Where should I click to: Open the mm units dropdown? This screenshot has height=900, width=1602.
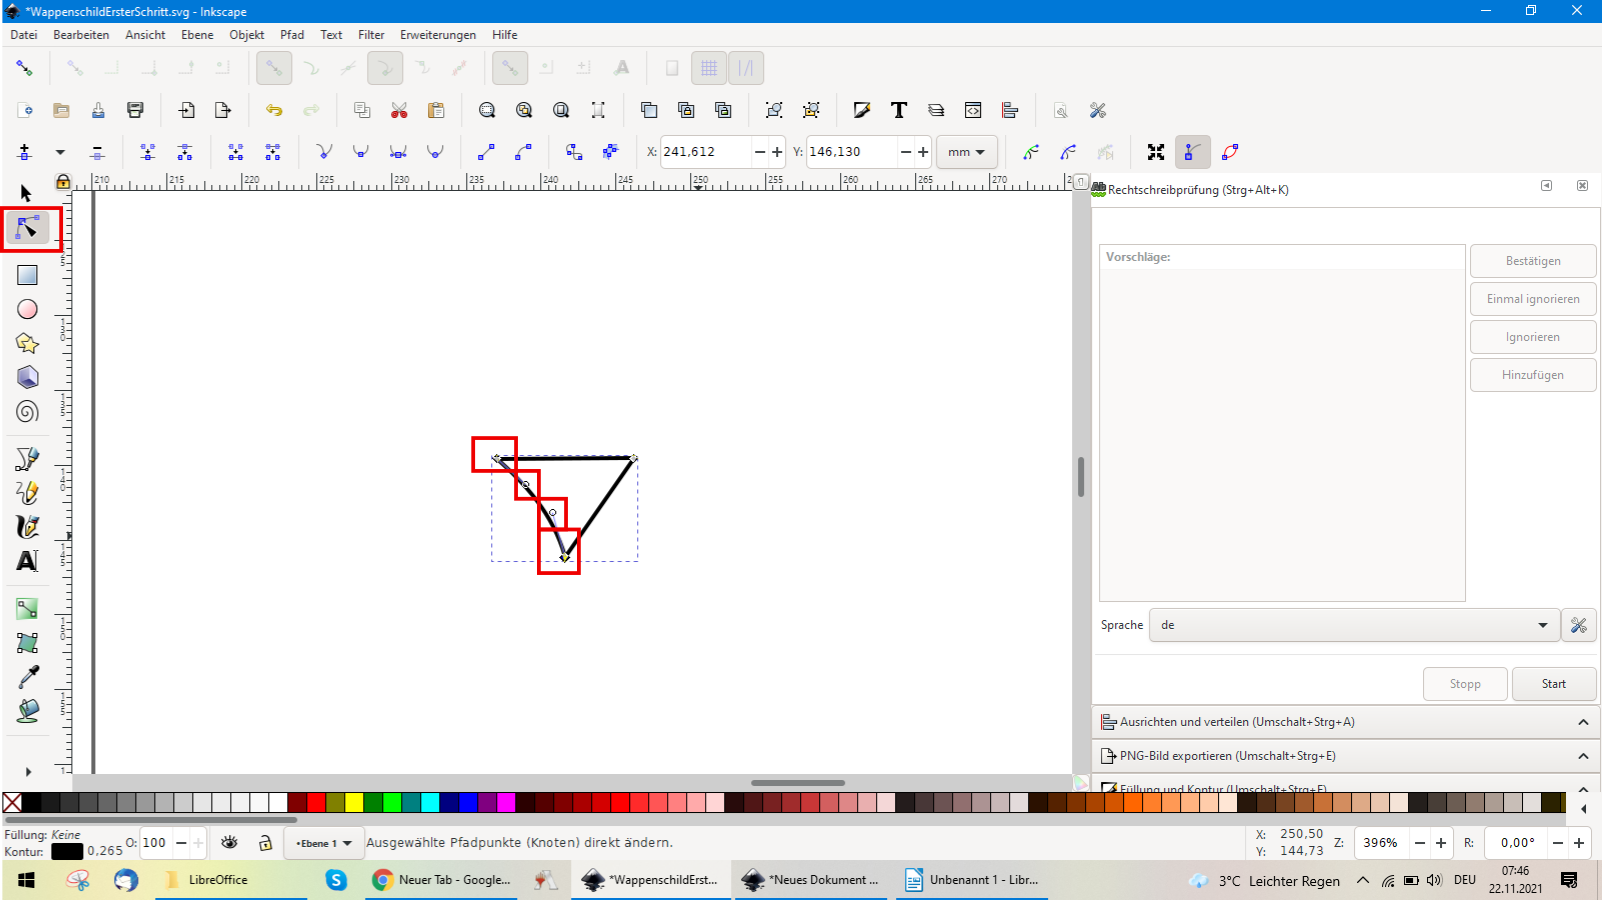coord(966,152)
